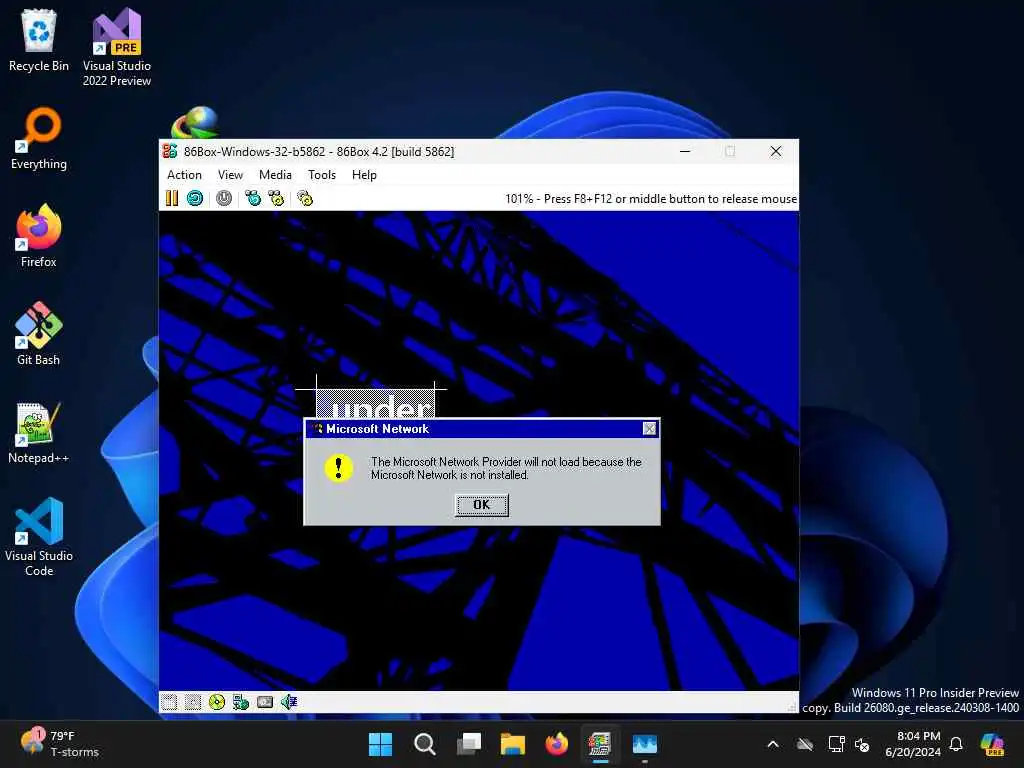Open Copilot Preview on the taskbar
This screenshot has height=768, width=1024.
992,744
